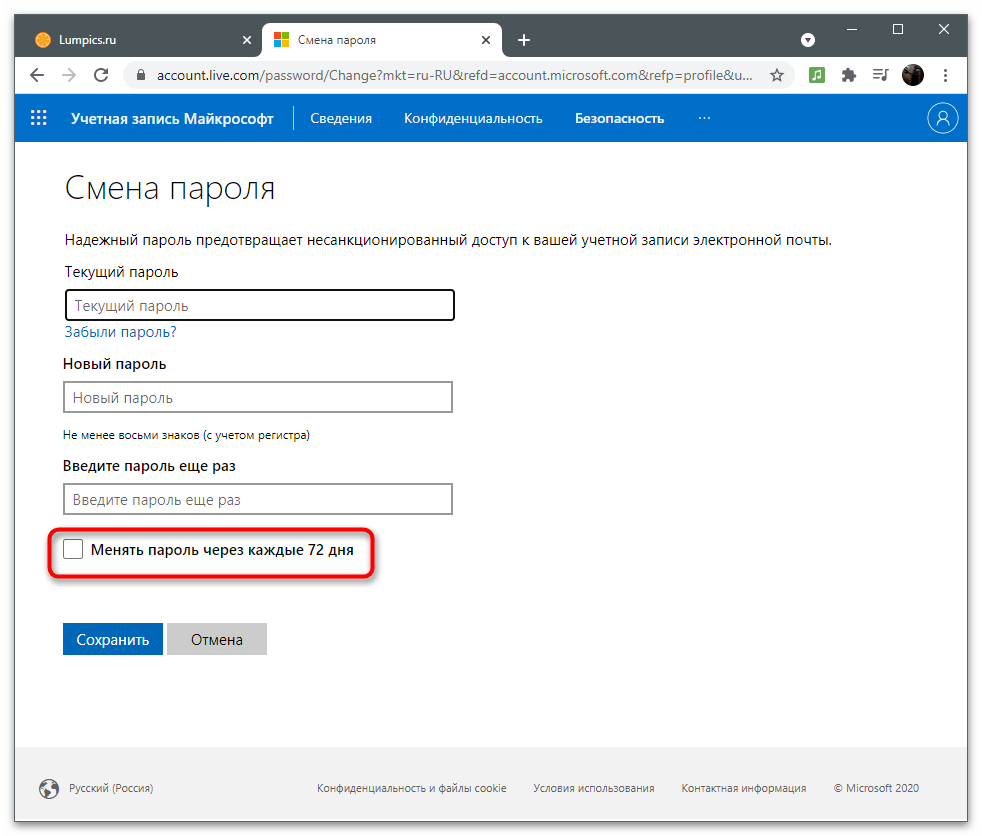Screen dimensions: 982x836
Task: Click the Отмена button
Action: (217, 639)
